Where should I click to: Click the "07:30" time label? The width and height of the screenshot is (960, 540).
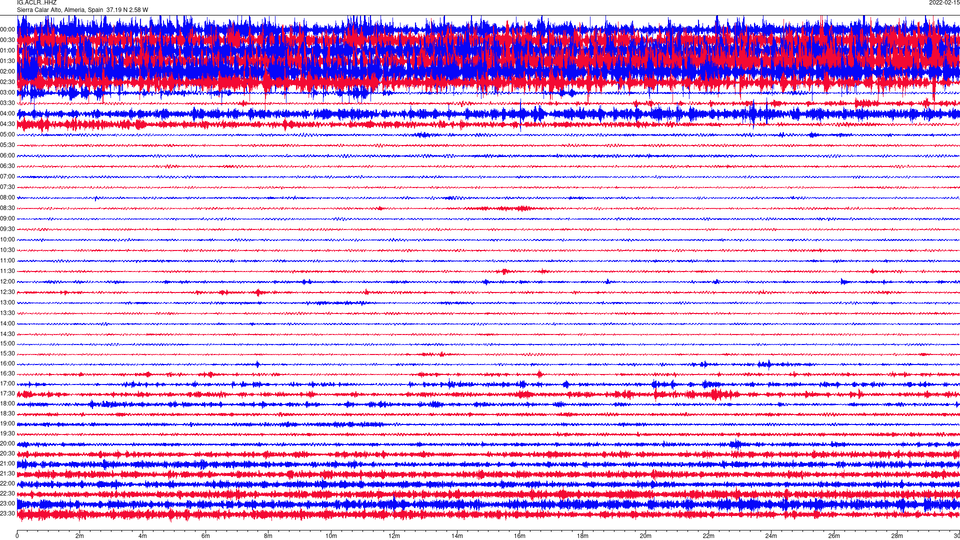[x=7, y=187]
